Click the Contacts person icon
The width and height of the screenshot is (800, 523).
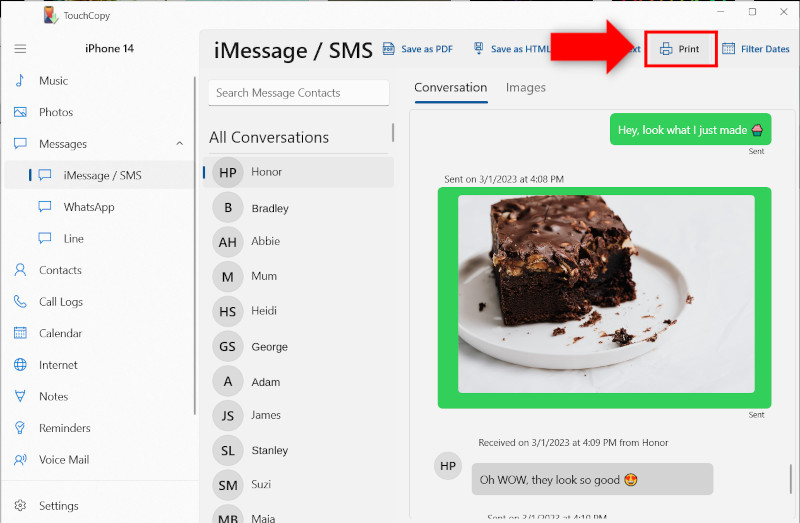(20, 270)
